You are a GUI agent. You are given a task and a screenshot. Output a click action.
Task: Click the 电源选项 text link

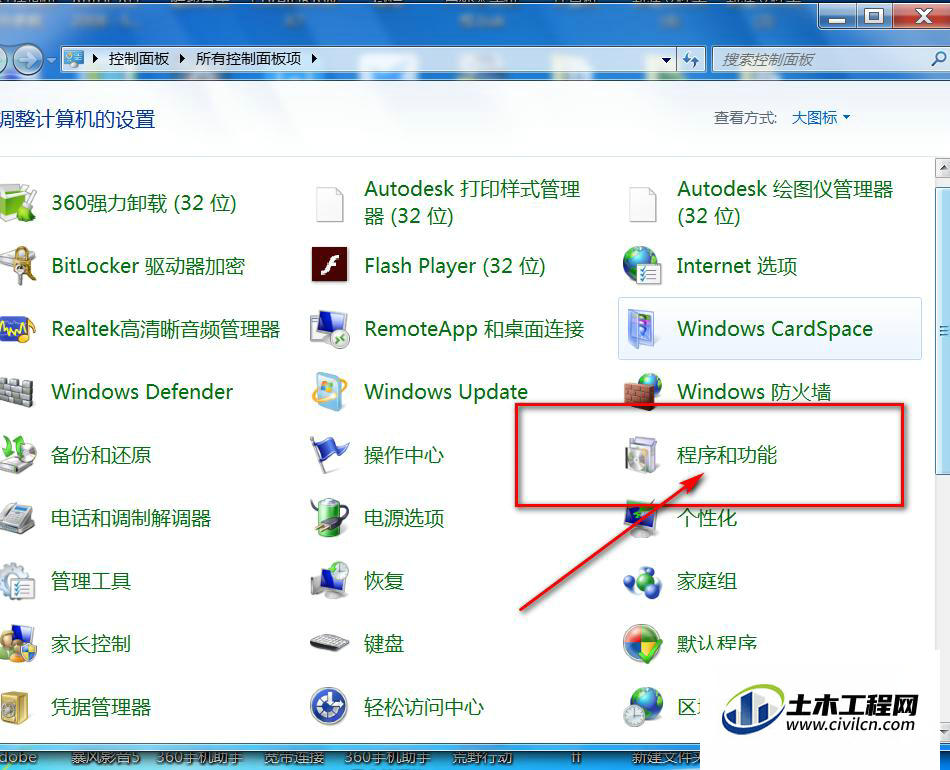coord(404,517)
